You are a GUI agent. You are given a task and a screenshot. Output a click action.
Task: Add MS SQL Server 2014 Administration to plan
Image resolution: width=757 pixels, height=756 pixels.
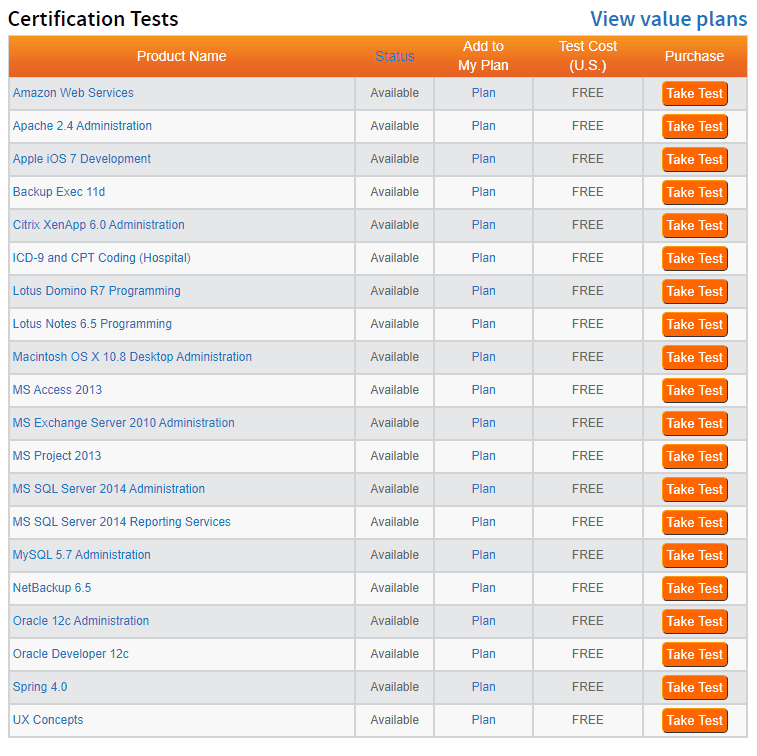(483, 489)
